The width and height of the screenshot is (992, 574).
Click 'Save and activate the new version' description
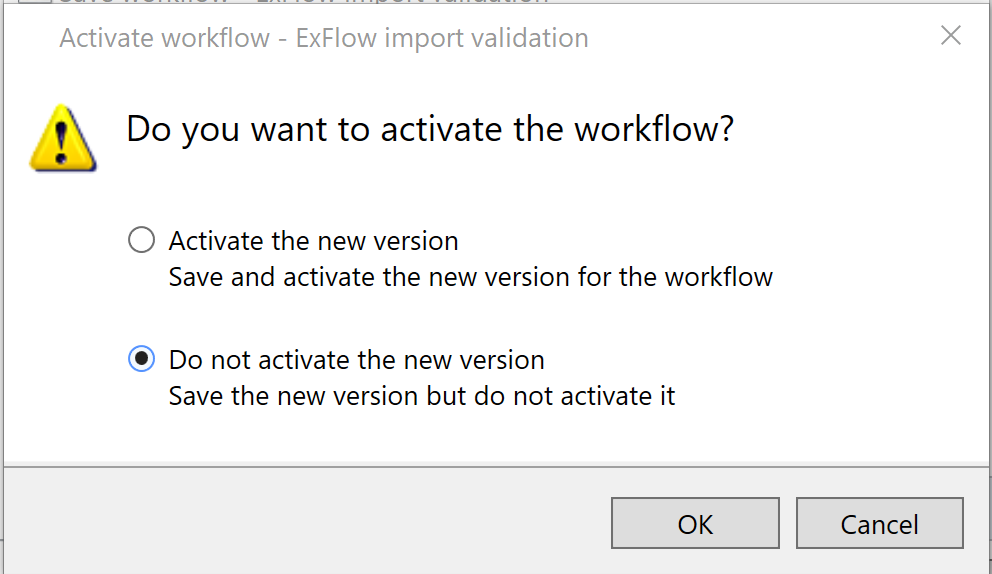point(470,277)
